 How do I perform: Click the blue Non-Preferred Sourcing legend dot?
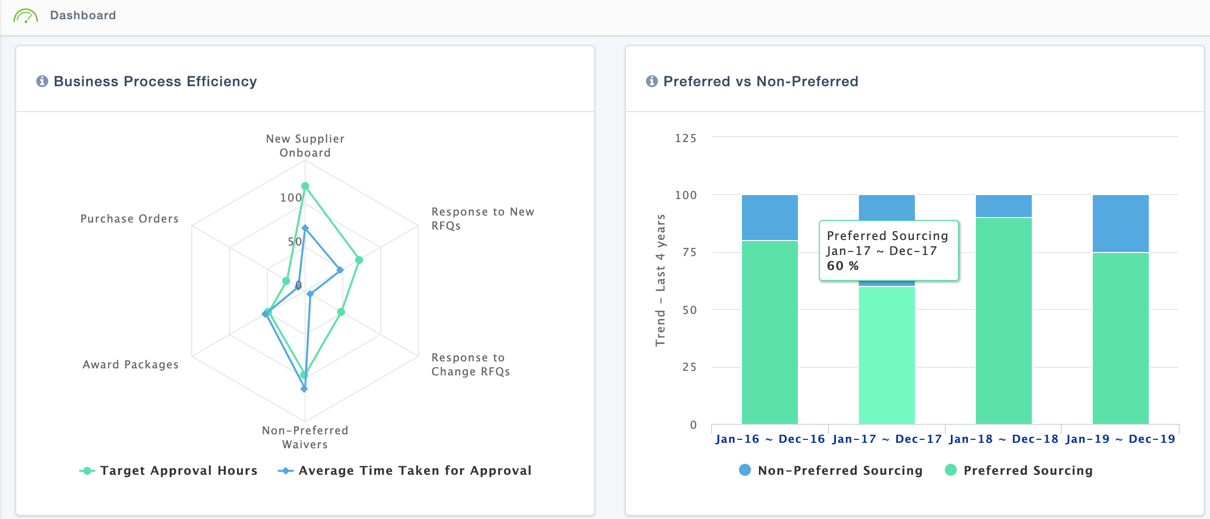[744, 470]
